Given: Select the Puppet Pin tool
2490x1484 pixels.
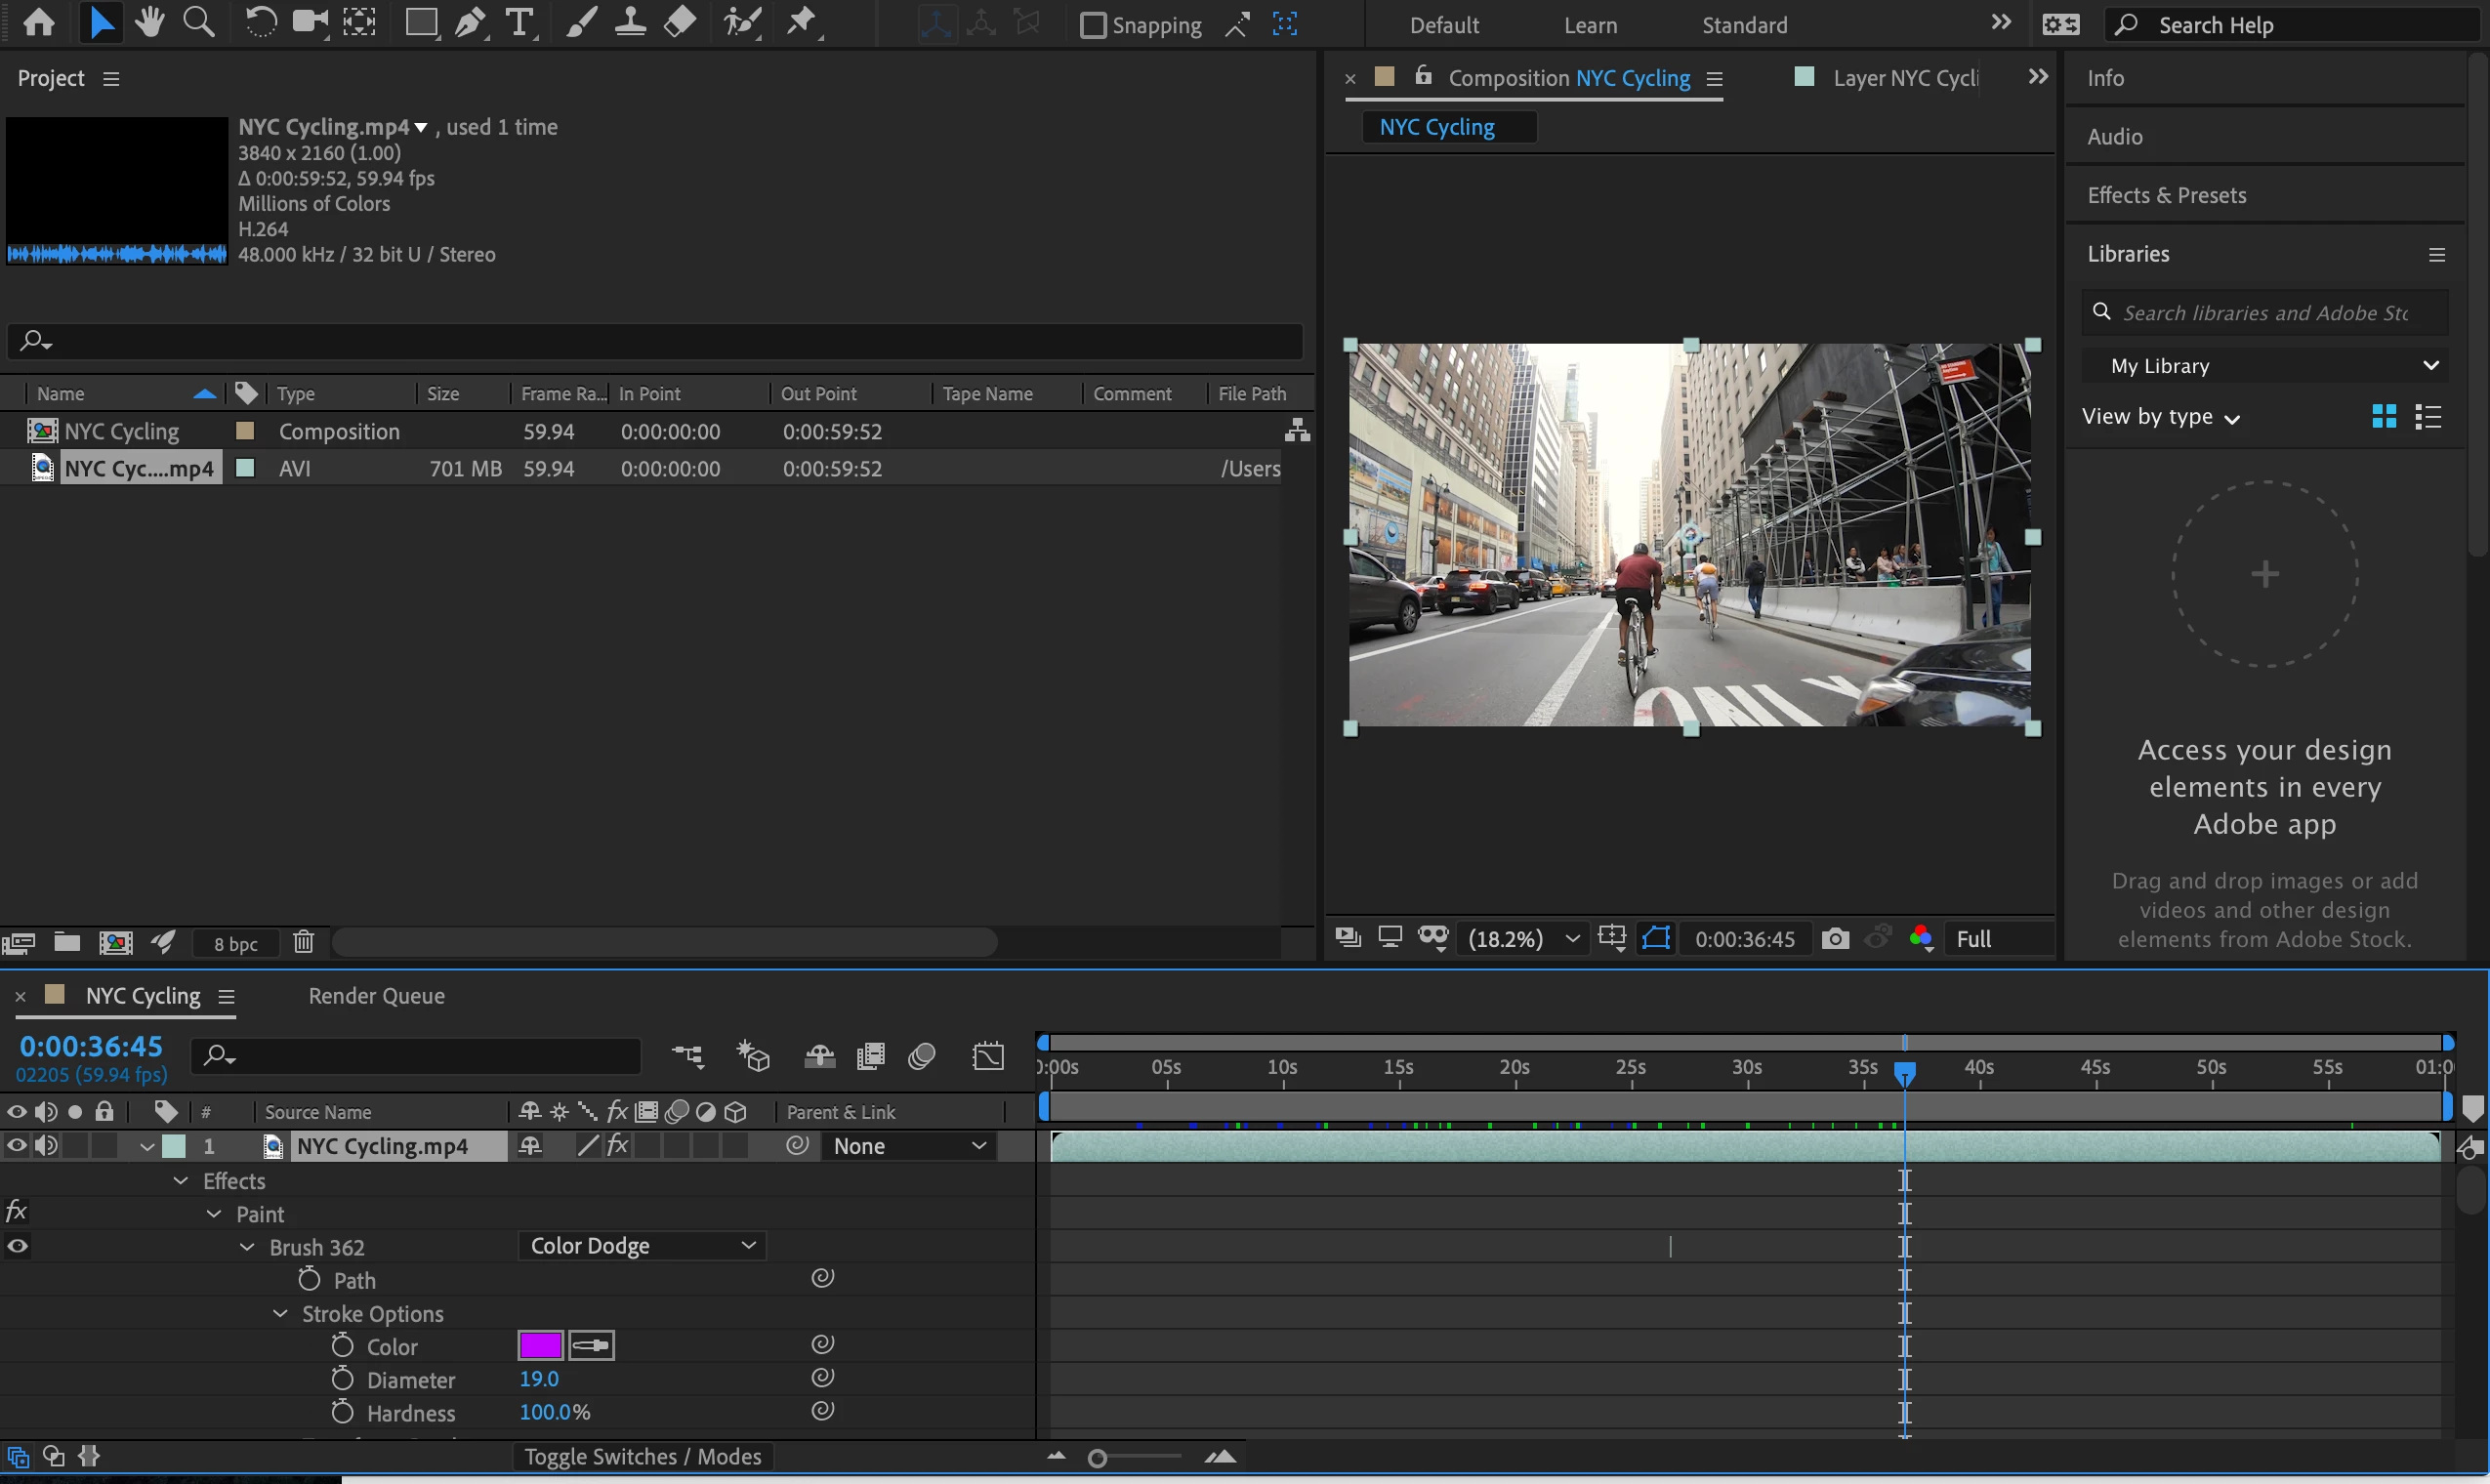Looking at the screenshot, I should point(801,23).
